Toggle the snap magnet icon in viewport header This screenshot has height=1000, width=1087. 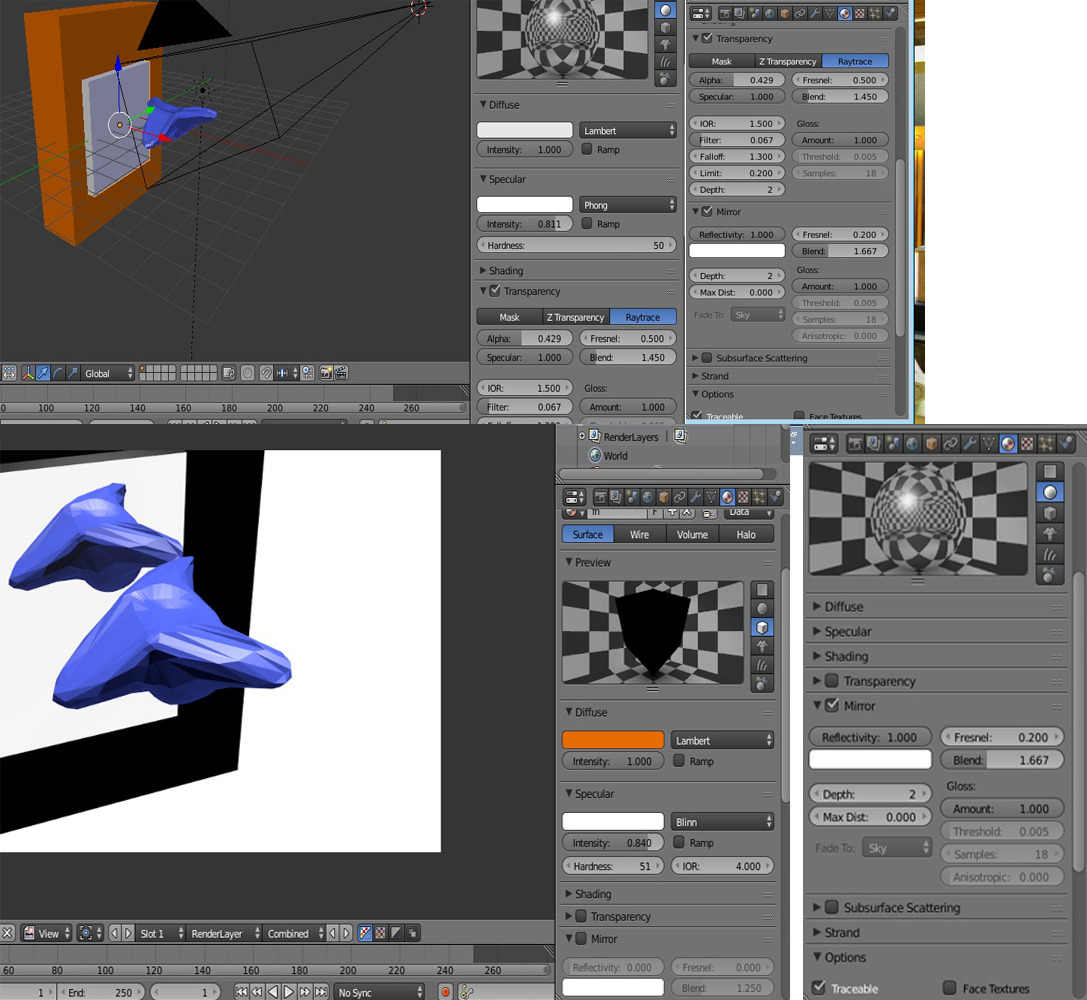click(x=266, y=373)
